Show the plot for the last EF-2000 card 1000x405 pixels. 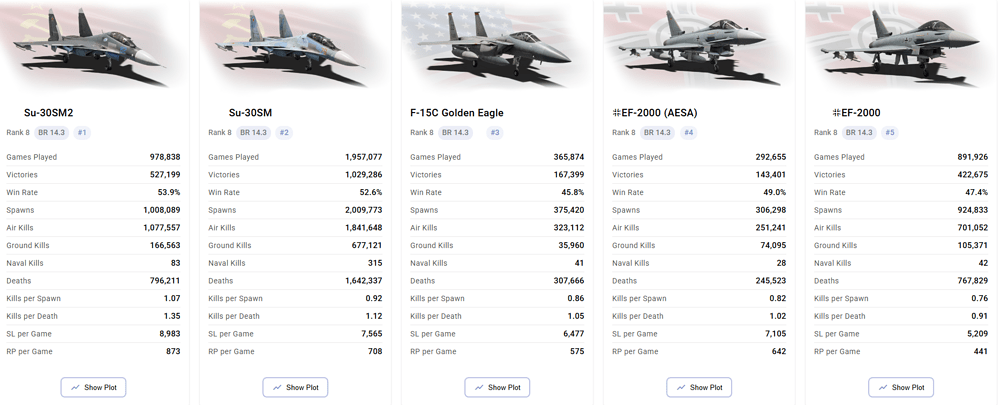pos(902,387)
